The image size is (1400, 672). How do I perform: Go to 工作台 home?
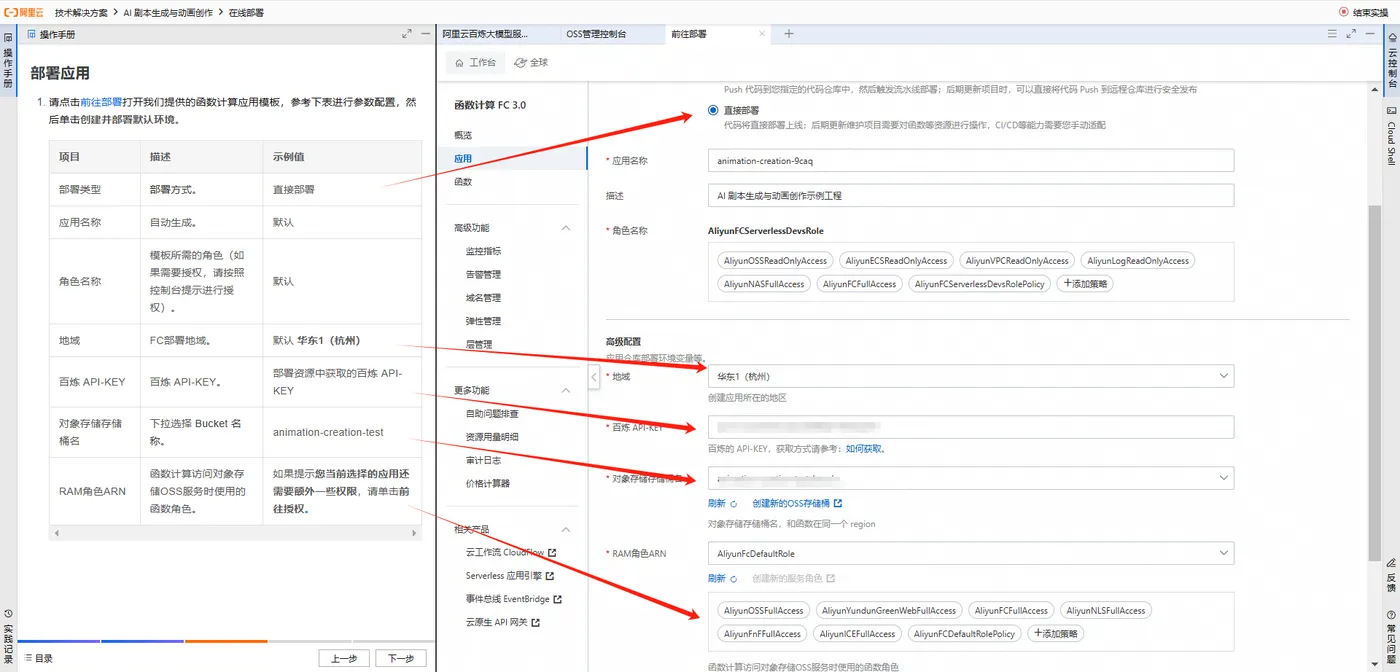(475, 62)
